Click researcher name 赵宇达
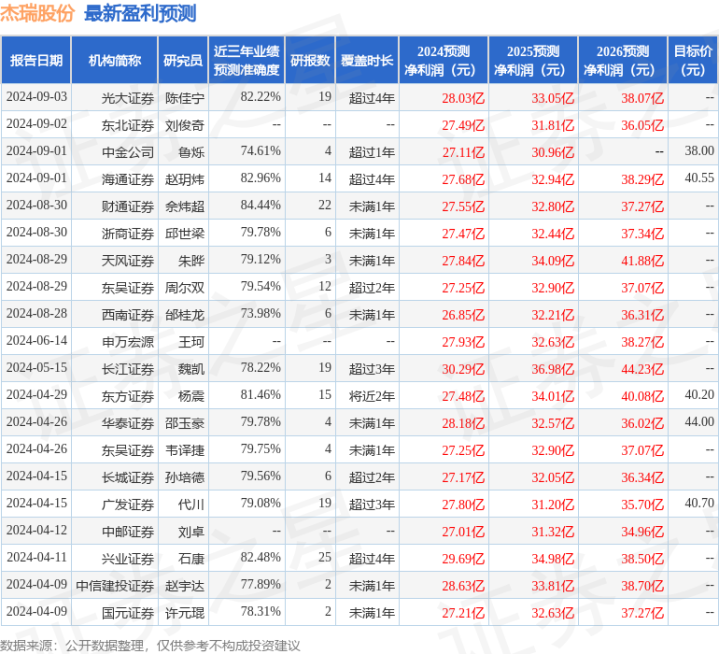The width and height of the screenshot is (719, 654). (x=185, y=585)
